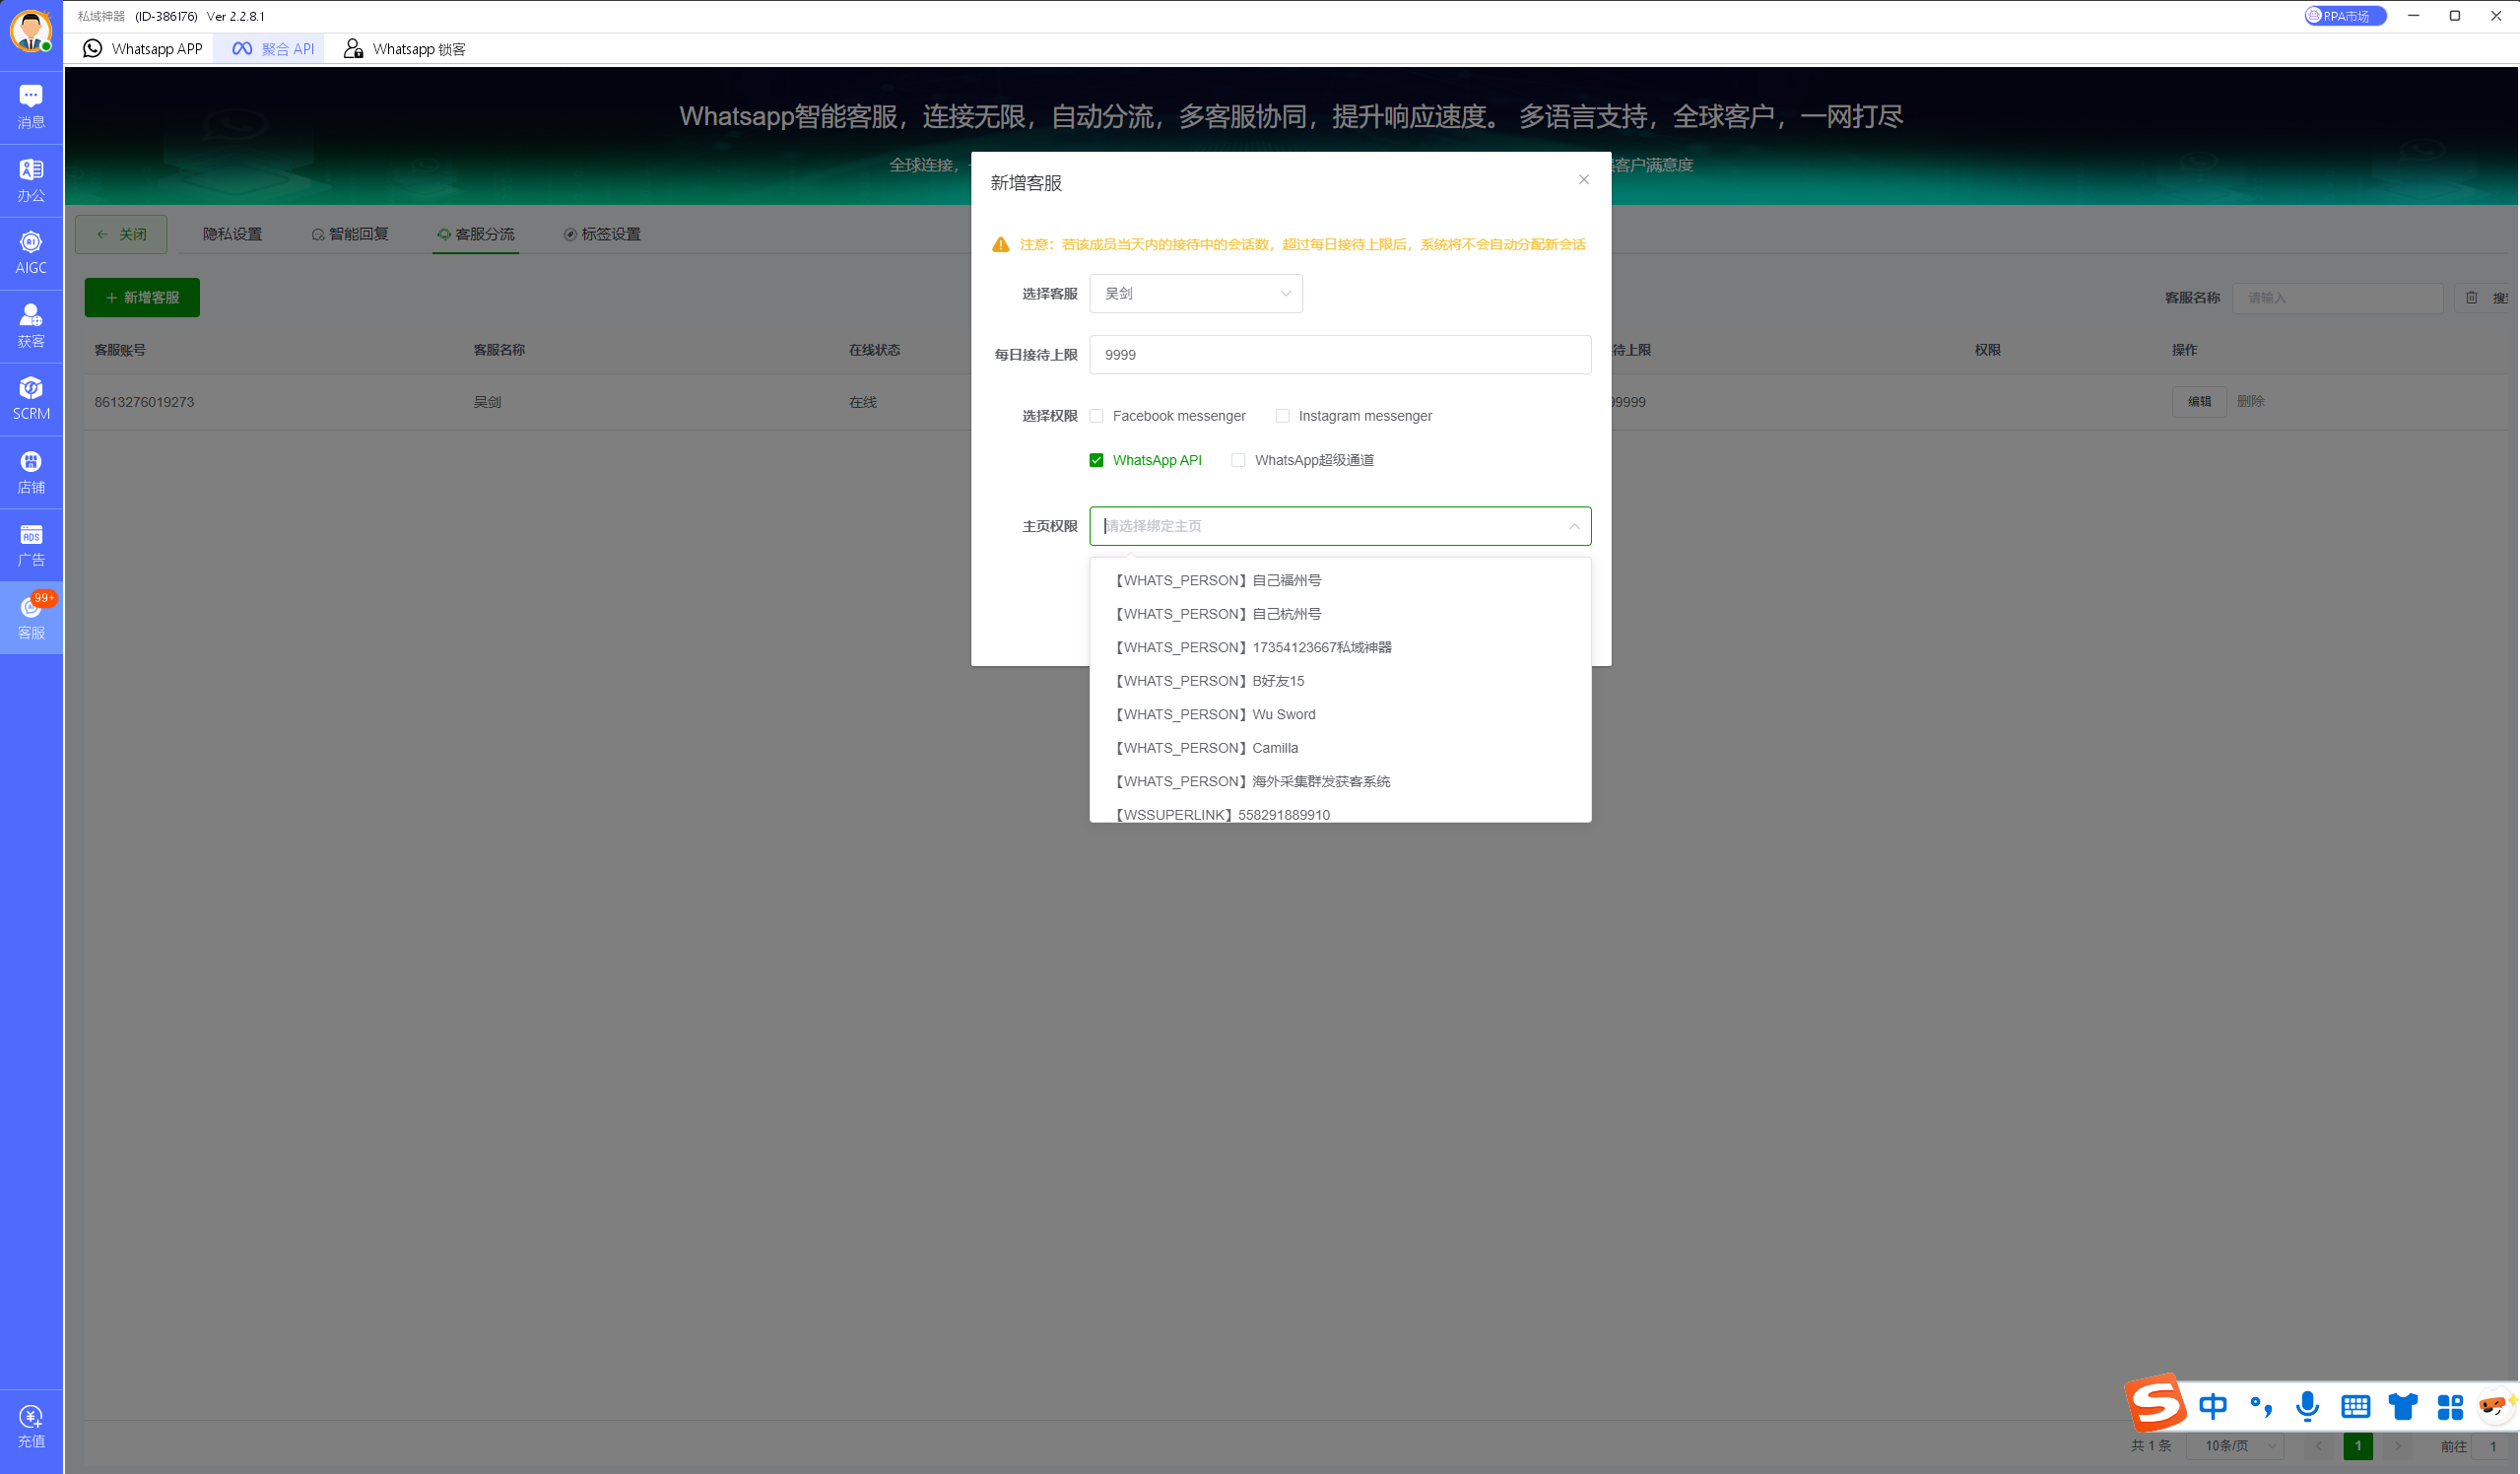Screen dimensions: 2520x1474
Task: Click the PPA市场 button in title bar
Action: [x=2344, y=16]
